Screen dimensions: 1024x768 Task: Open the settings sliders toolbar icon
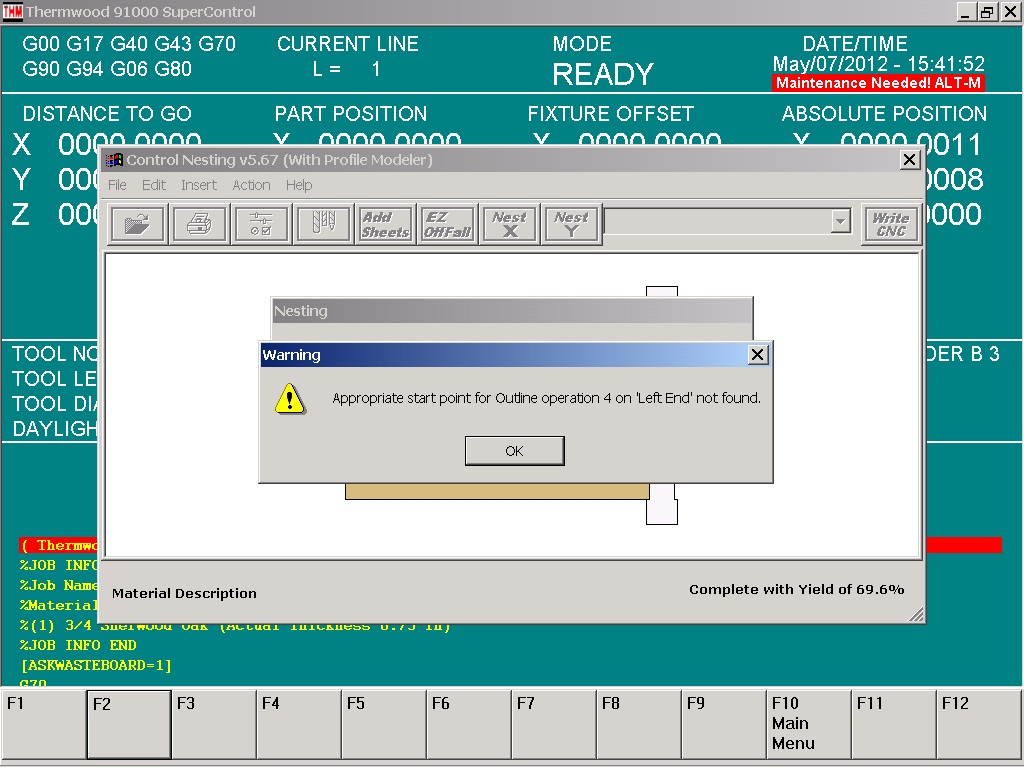[261, 224]
